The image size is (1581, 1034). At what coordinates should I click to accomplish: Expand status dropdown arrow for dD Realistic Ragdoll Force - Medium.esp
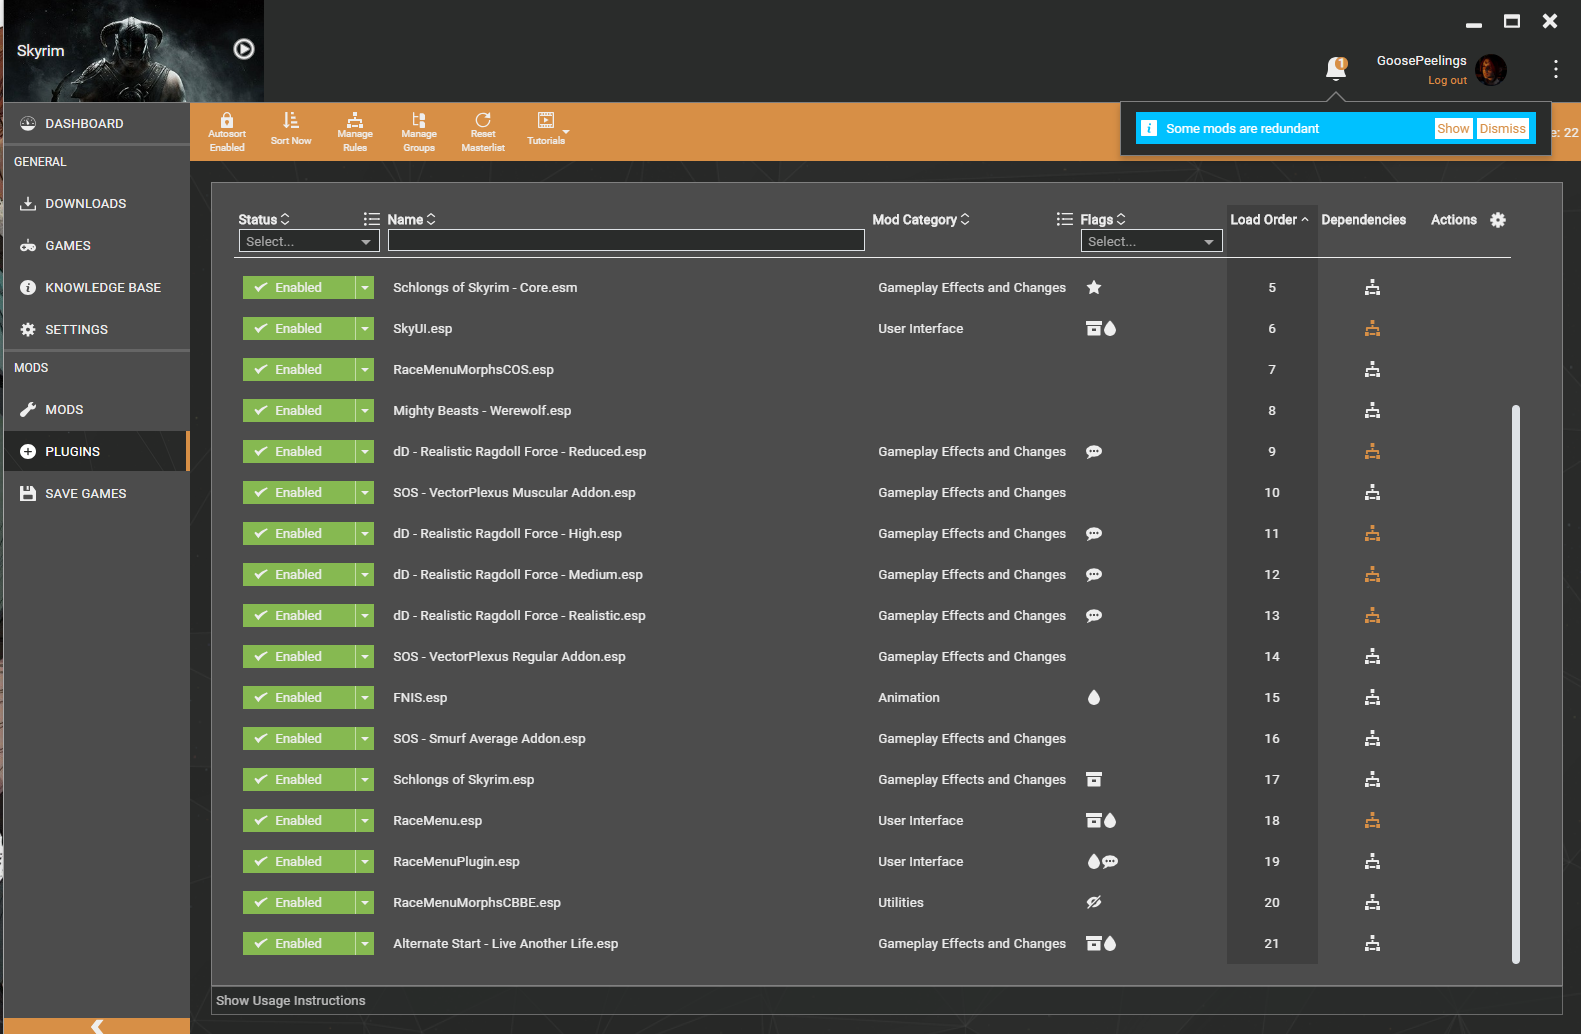point(365,575)
